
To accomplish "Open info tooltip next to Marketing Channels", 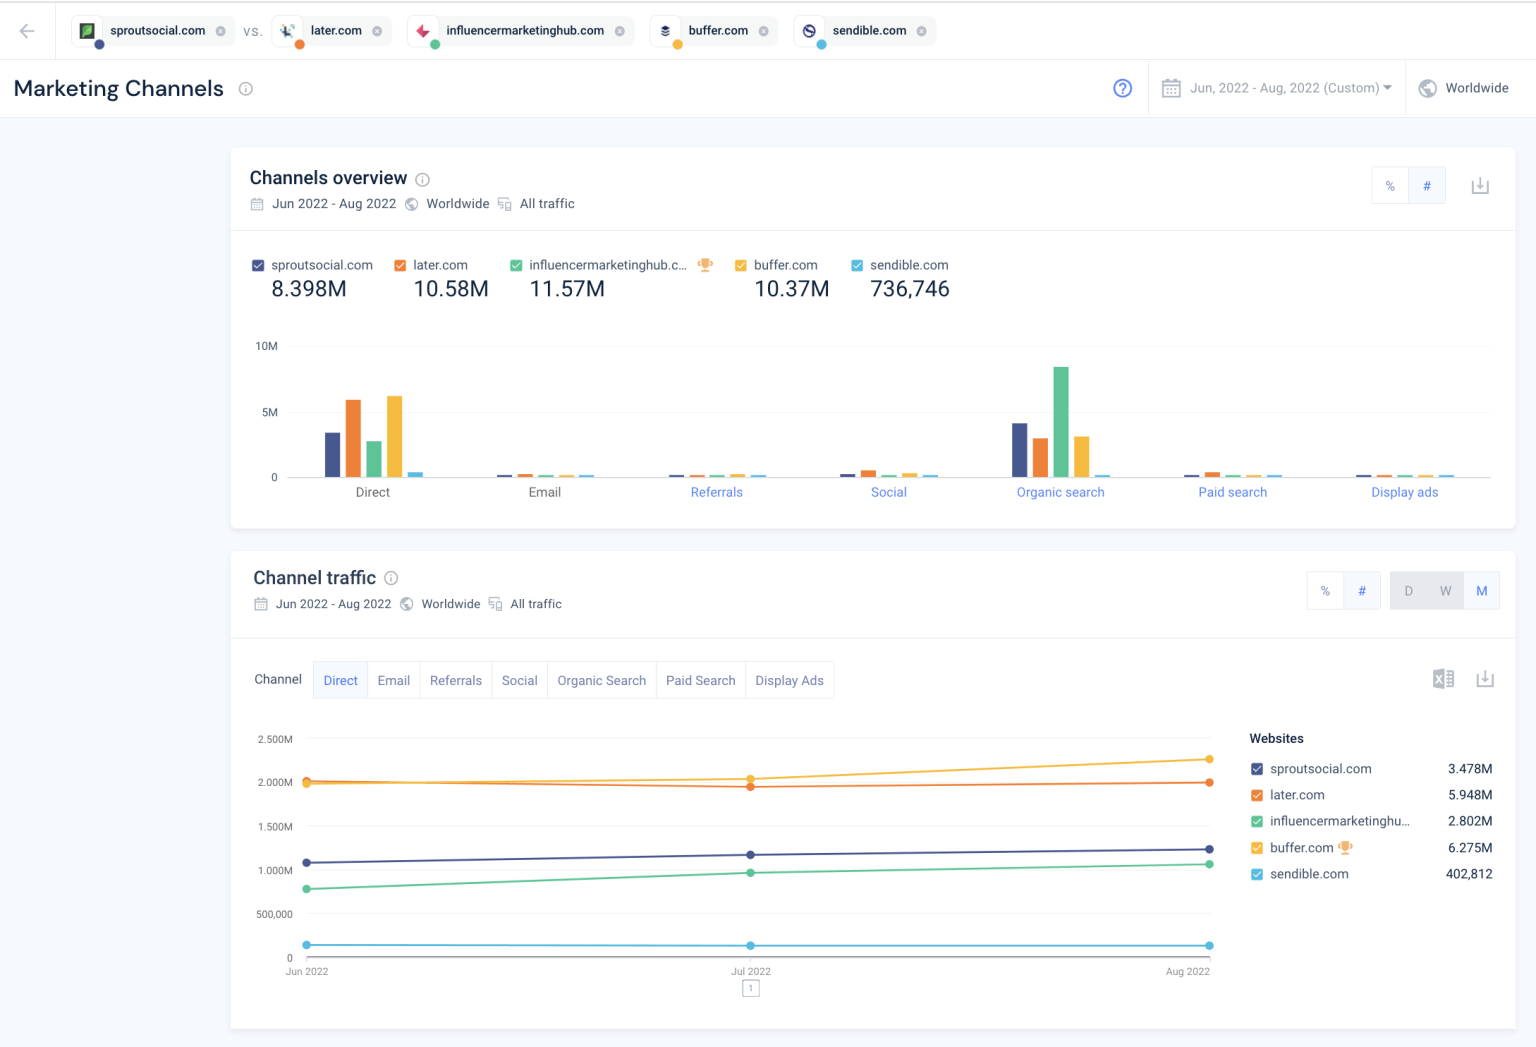I will (246, 89).
